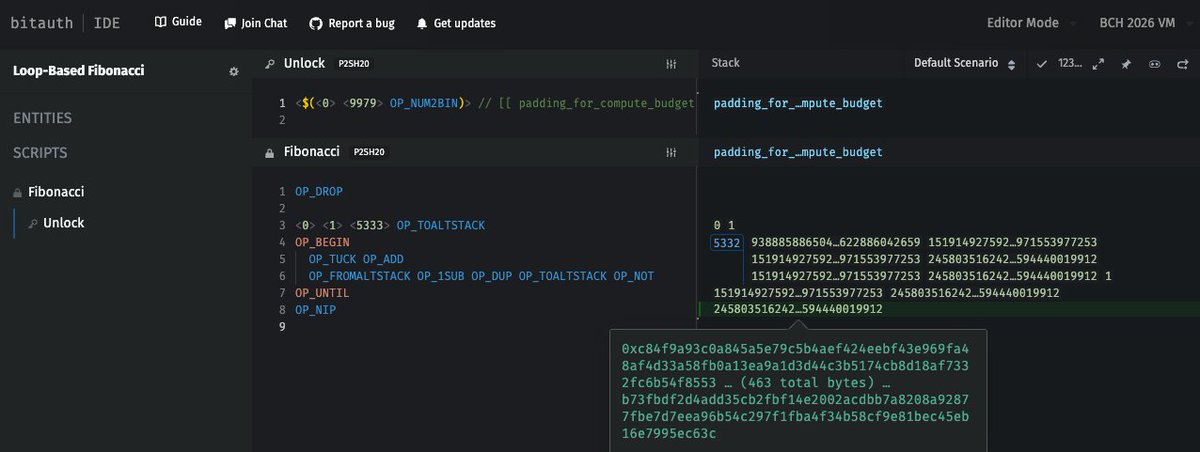
Task: Click the Fibonacci editor title
Action: [x=313, y=152]
